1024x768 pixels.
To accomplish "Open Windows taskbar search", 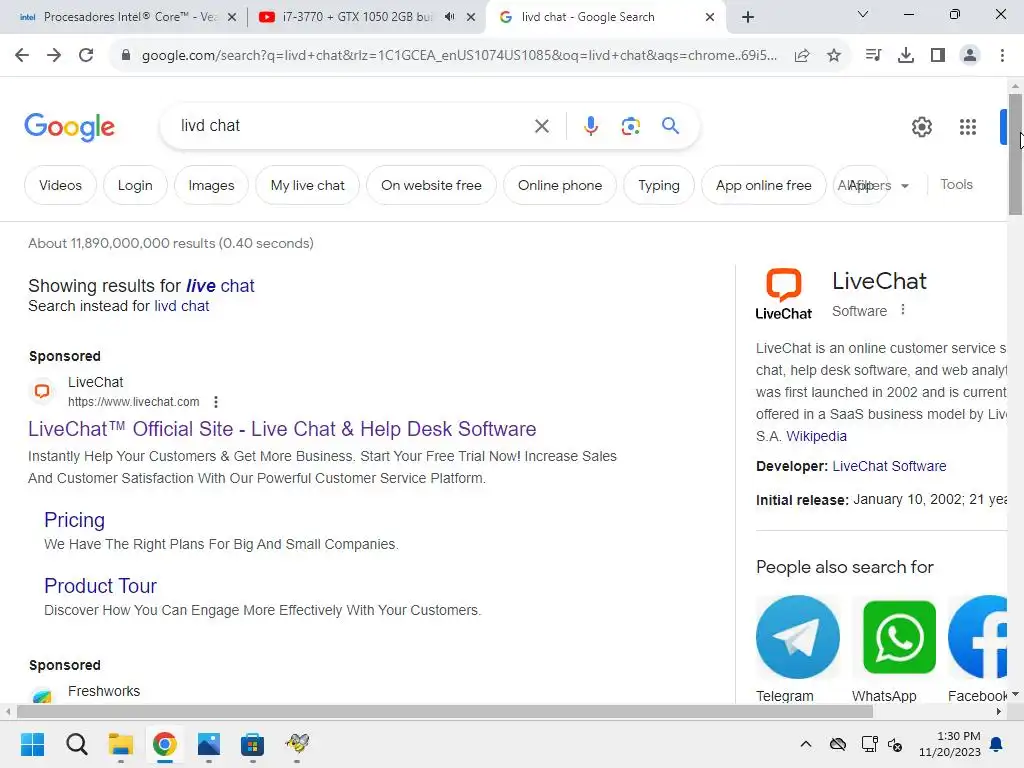I will point(76,744).
